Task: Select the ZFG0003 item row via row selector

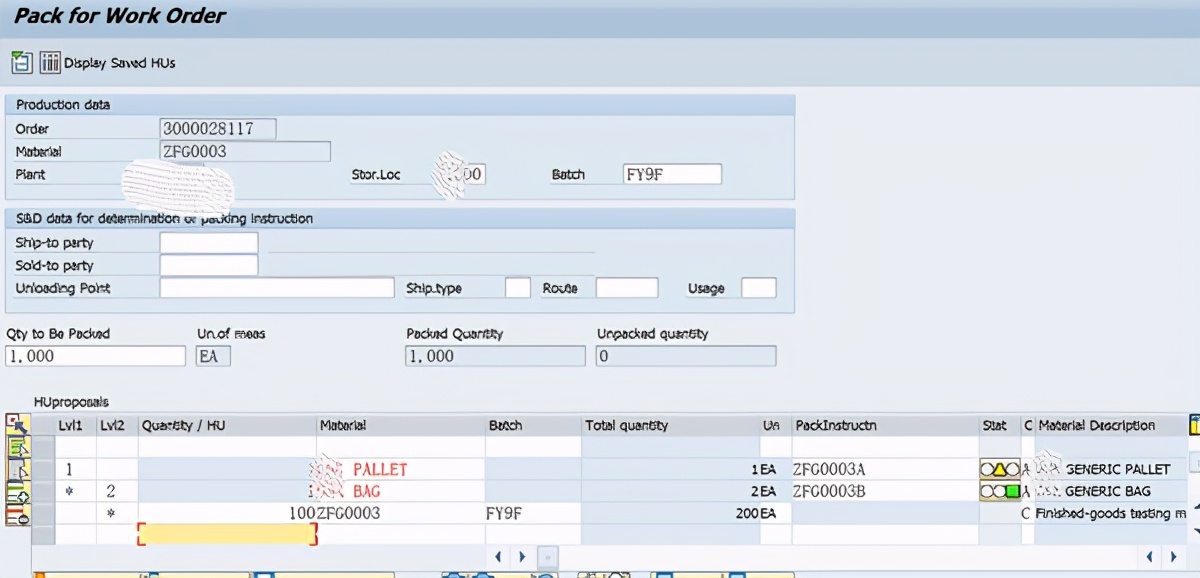Action: pos(44,513)
